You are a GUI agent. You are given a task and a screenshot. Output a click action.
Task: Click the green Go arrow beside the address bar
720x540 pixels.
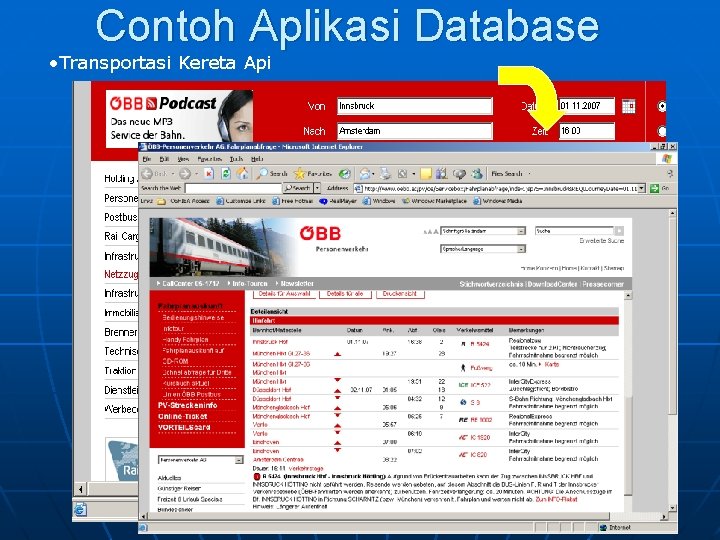(x=654, y=188)
